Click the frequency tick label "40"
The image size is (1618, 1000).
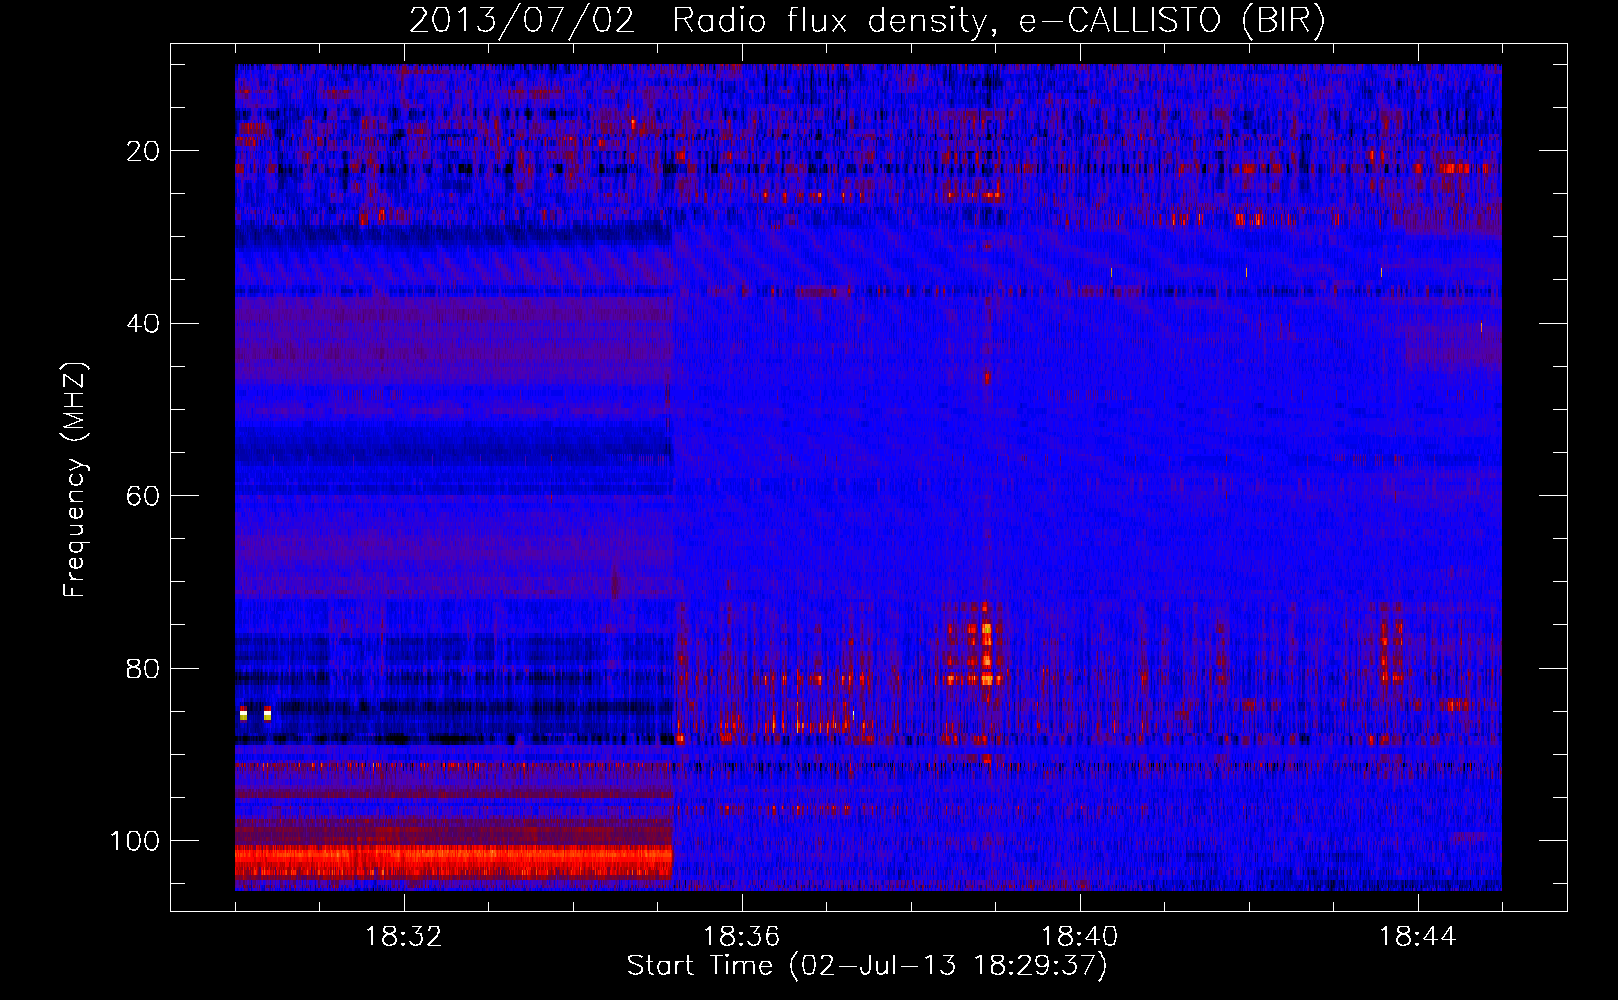click(x=143, y=324)
